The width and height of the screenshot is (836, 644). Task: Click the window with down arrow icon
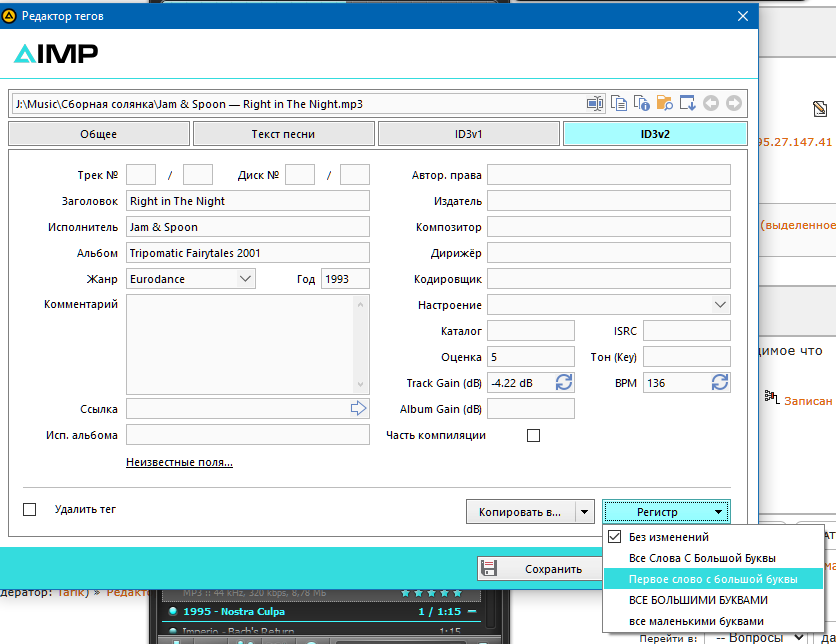tap(688, 103)
